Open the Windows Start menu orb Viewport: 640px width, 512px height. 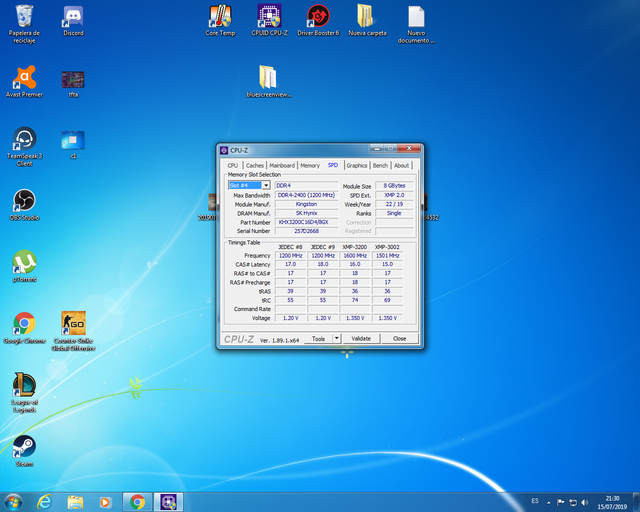tap(13, 502)
